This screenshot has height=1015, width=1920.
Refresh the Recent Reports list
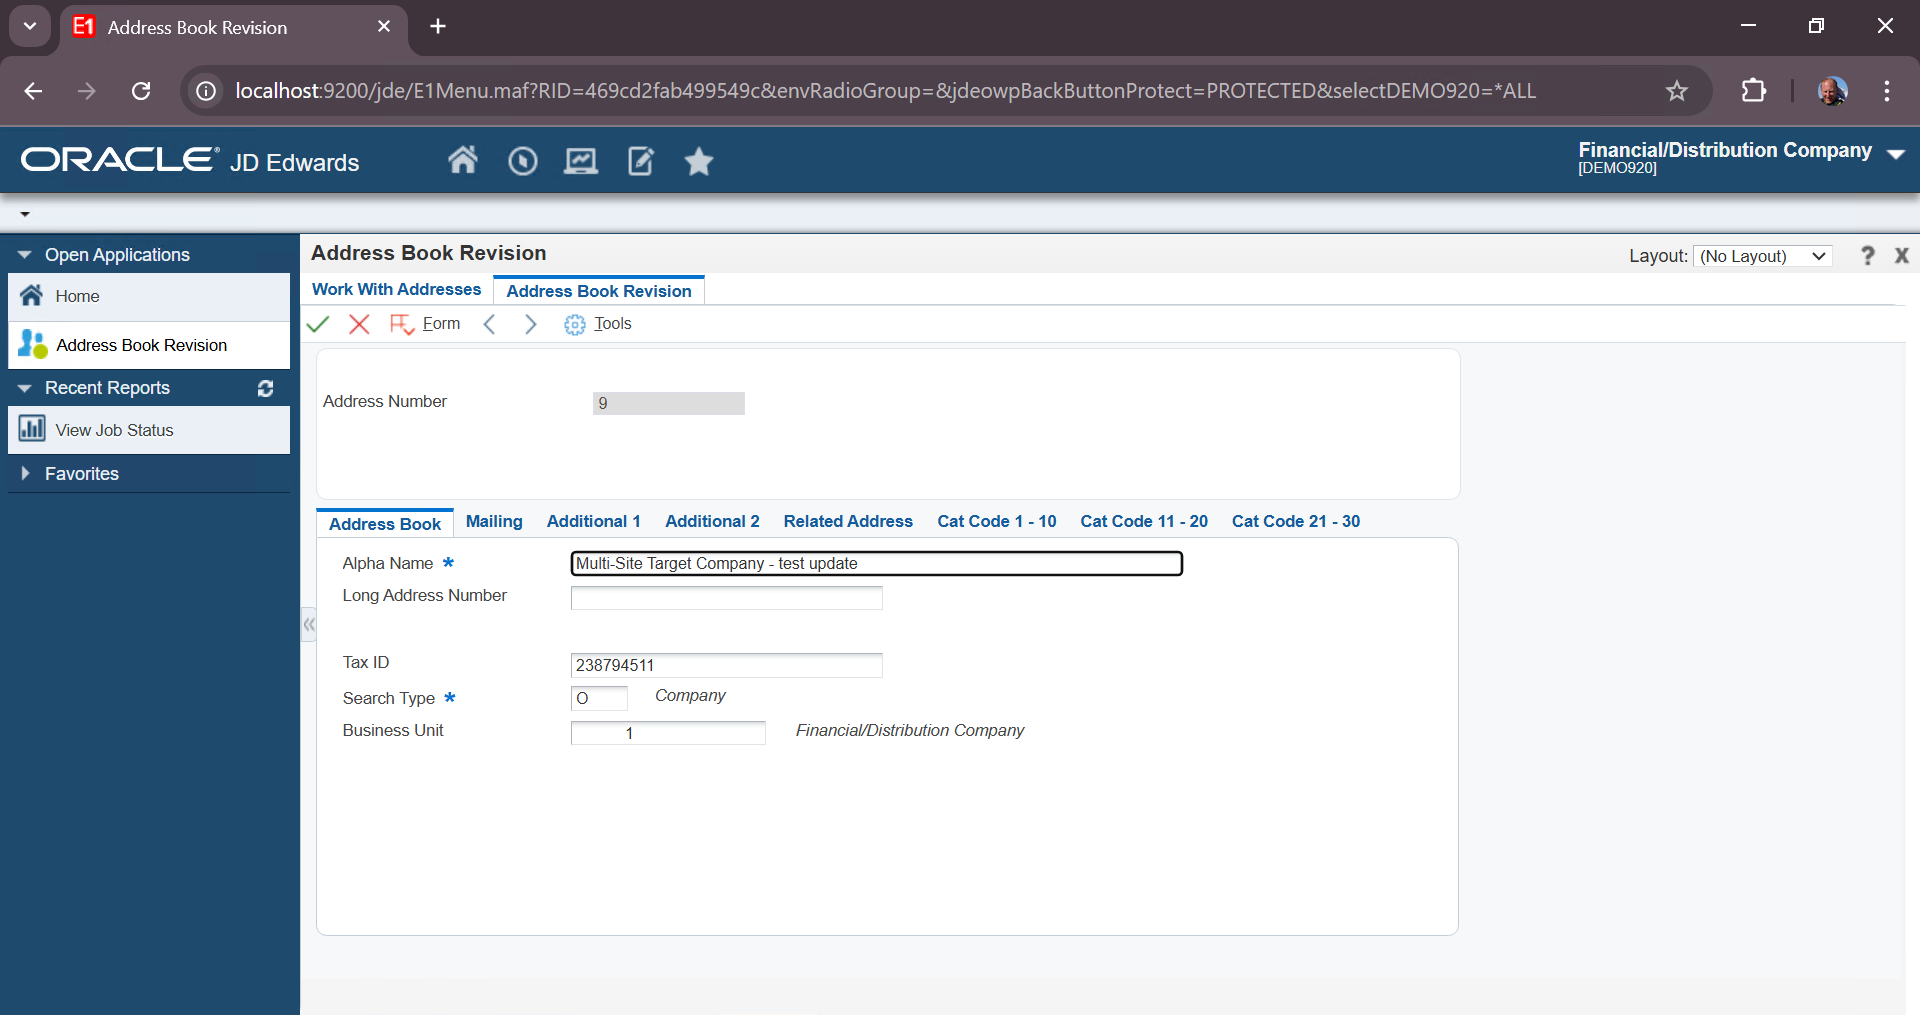coord(265,388)
